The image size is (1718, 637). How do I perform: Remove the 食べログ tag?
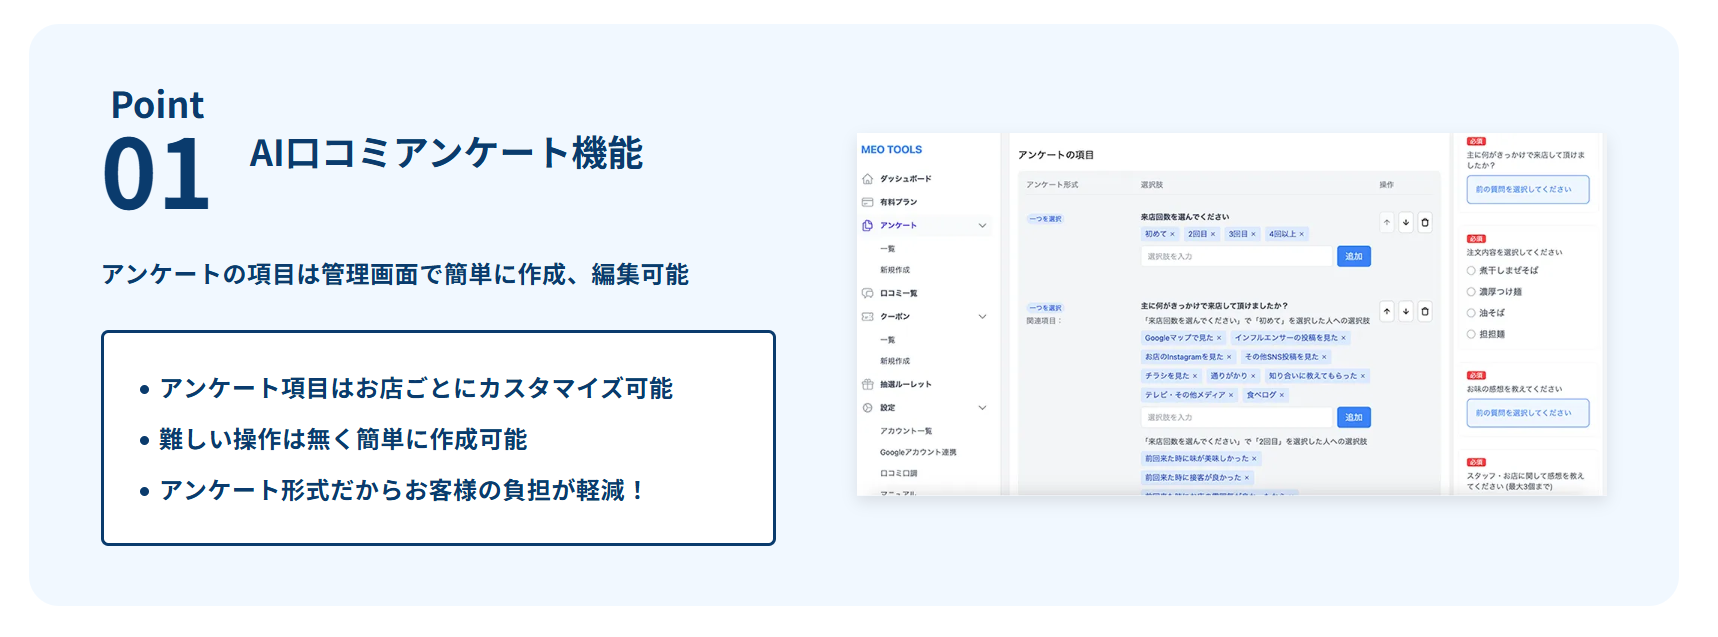1282,395
